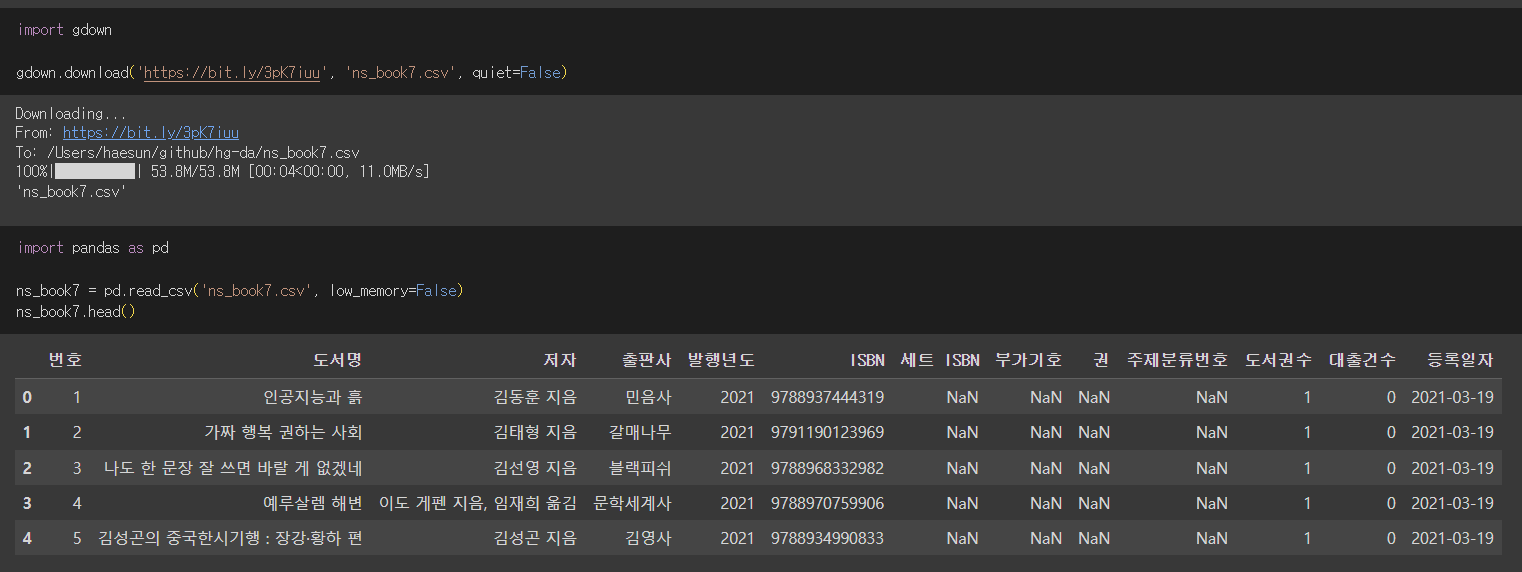Click the 부가기호 column header
This screenshot has height=572, width=1522.
coord(1029,360)
